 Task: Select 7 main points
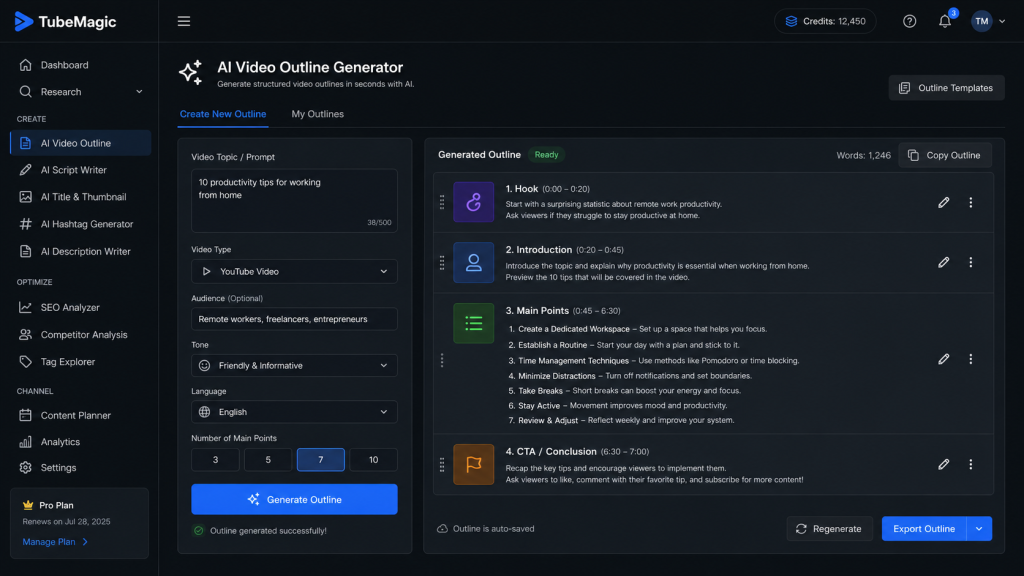click(321, 460)
